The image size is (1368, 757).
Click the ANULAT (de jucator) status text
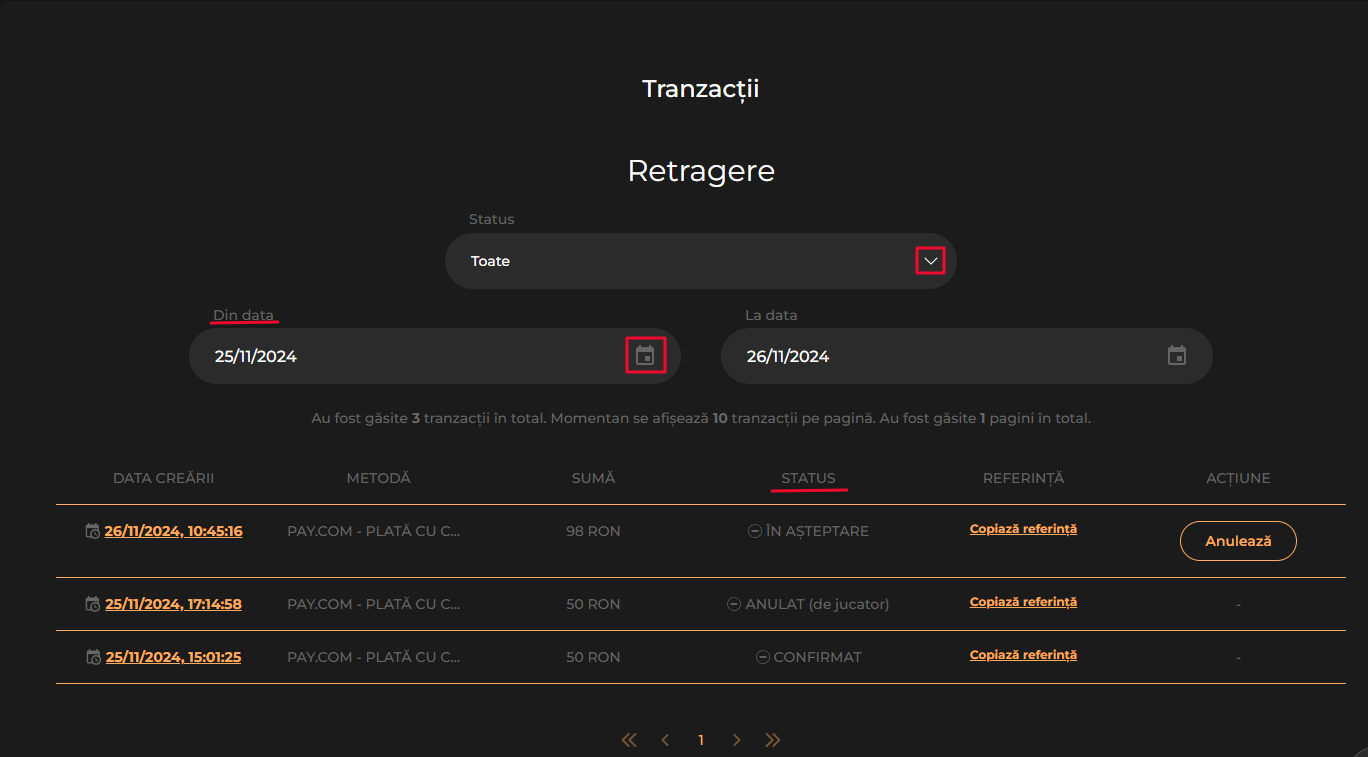pos(817,604)
